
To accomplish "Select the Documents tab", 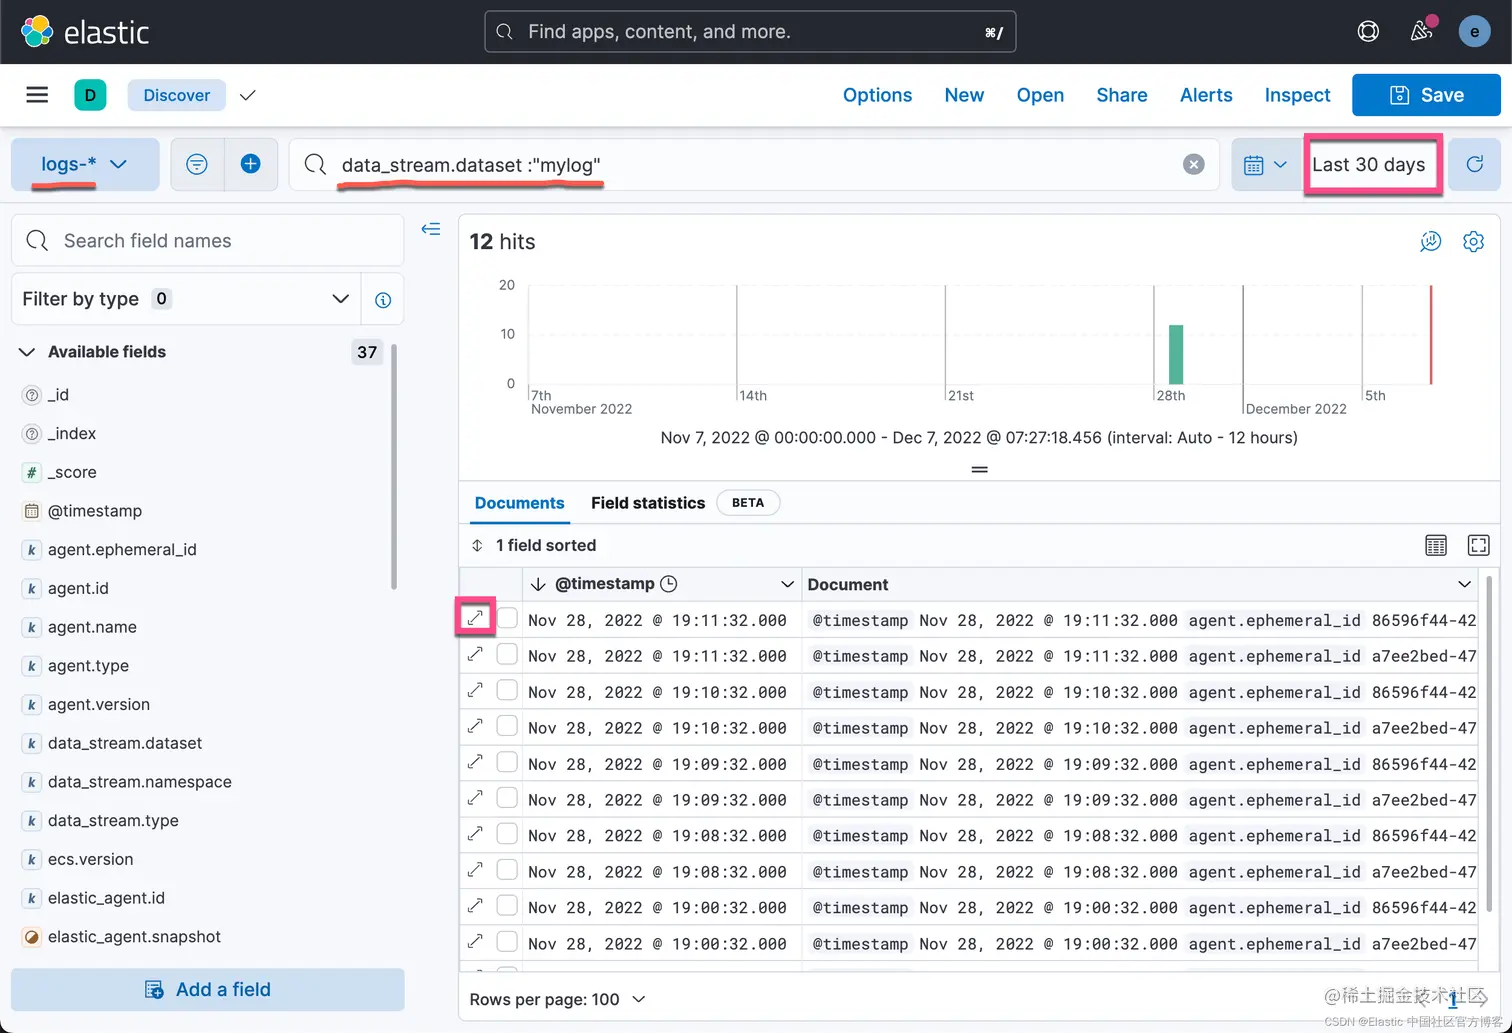I will click(x=519, y=503).
